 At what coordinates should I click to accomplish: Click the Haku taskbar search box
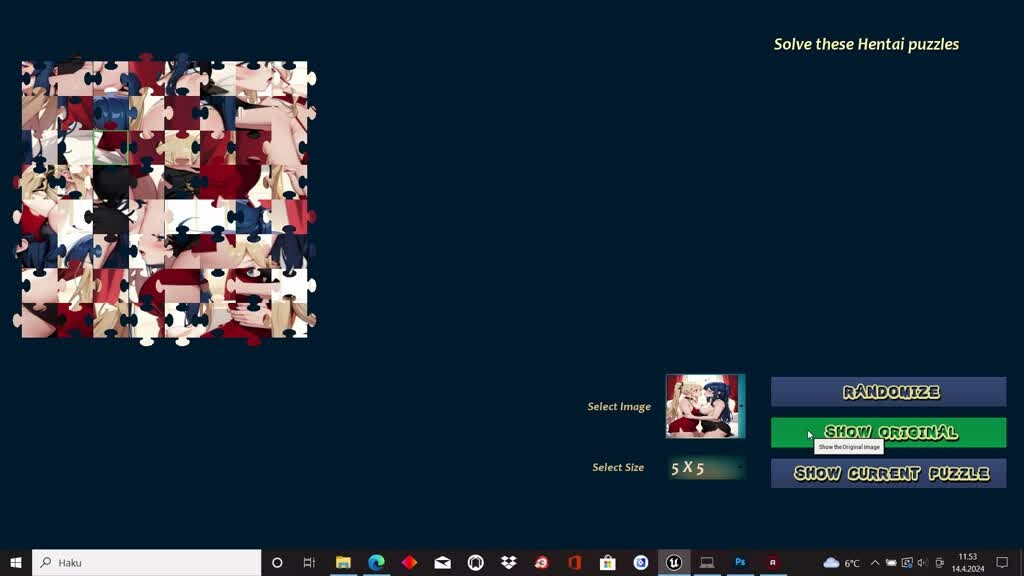[146, 563]
